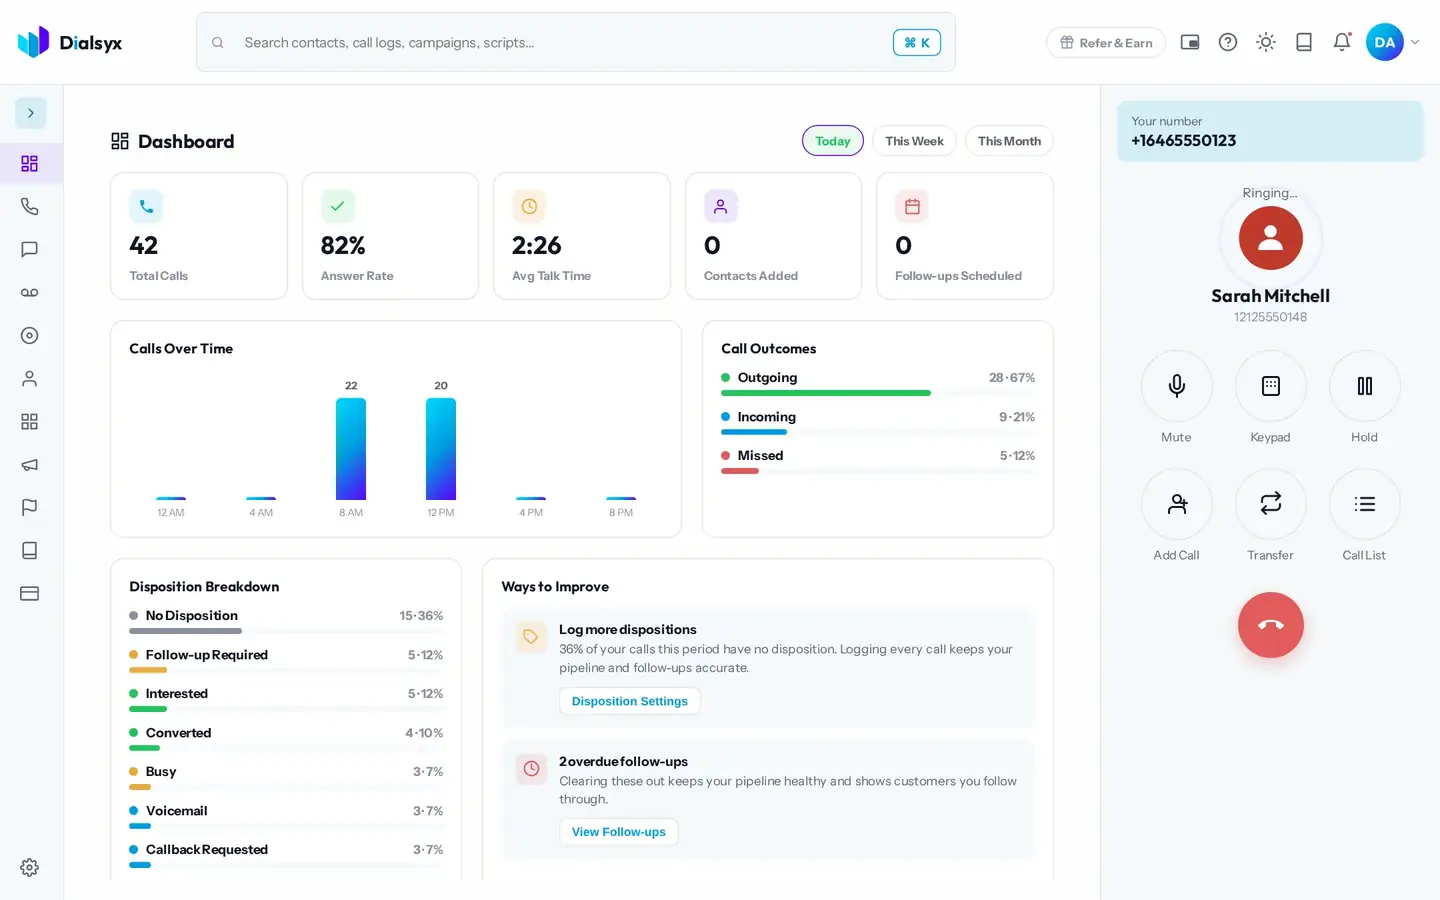Mute the call with microphone button
The width and height of the screenshot is (1440, 900).
click(1177, 386)
